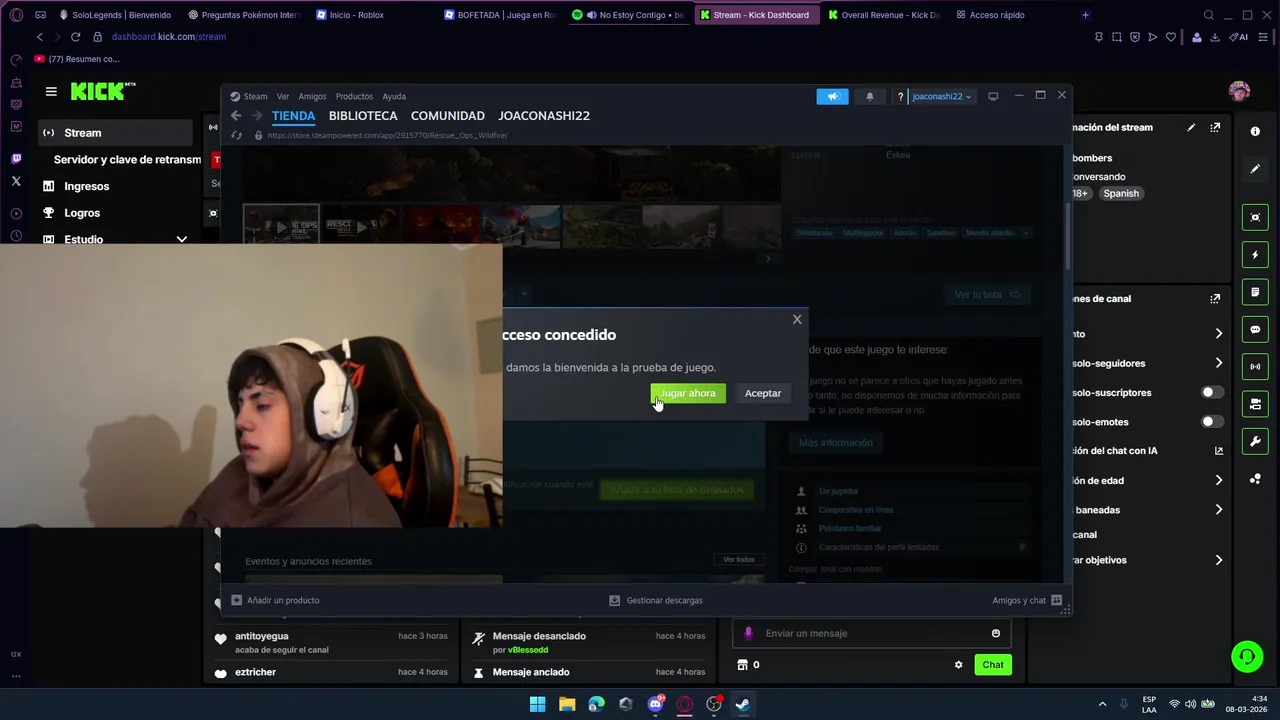Click the Kick stream preview panel icon
The height and width of the screenshot is (720, 1280).
pos(1255,217)
